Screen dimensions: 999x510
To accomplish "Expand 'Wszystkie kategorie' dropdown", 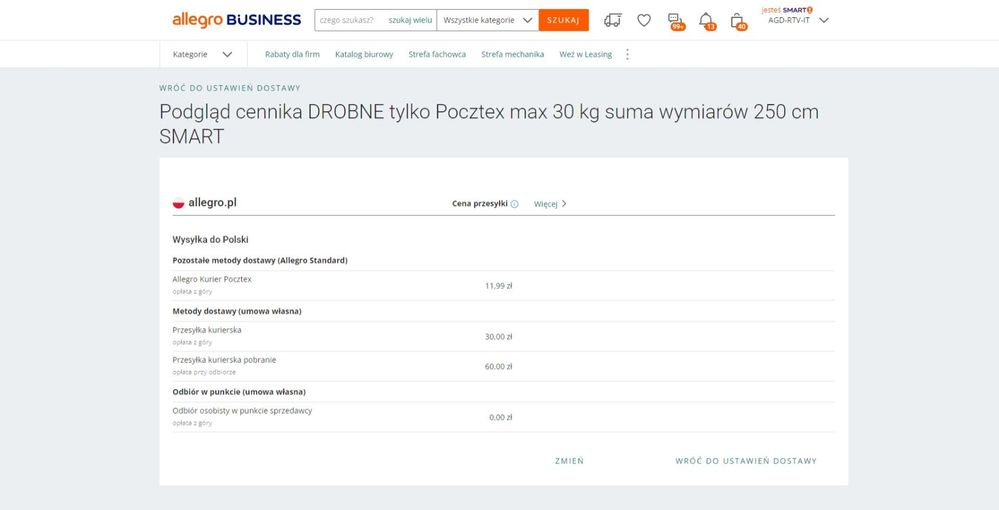I will 487,20.
